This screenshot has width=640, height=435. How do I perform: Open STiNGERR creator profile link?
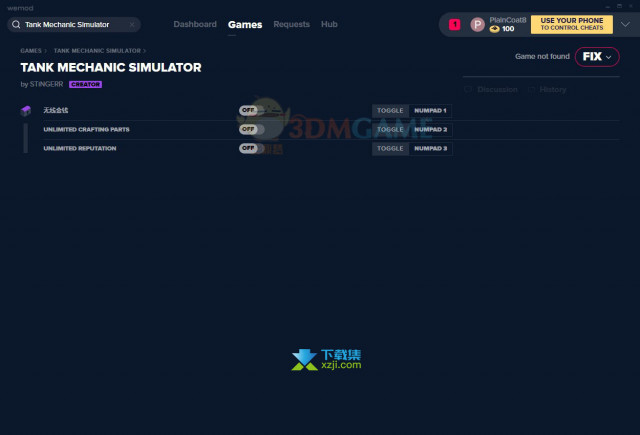tap(46, 84)
